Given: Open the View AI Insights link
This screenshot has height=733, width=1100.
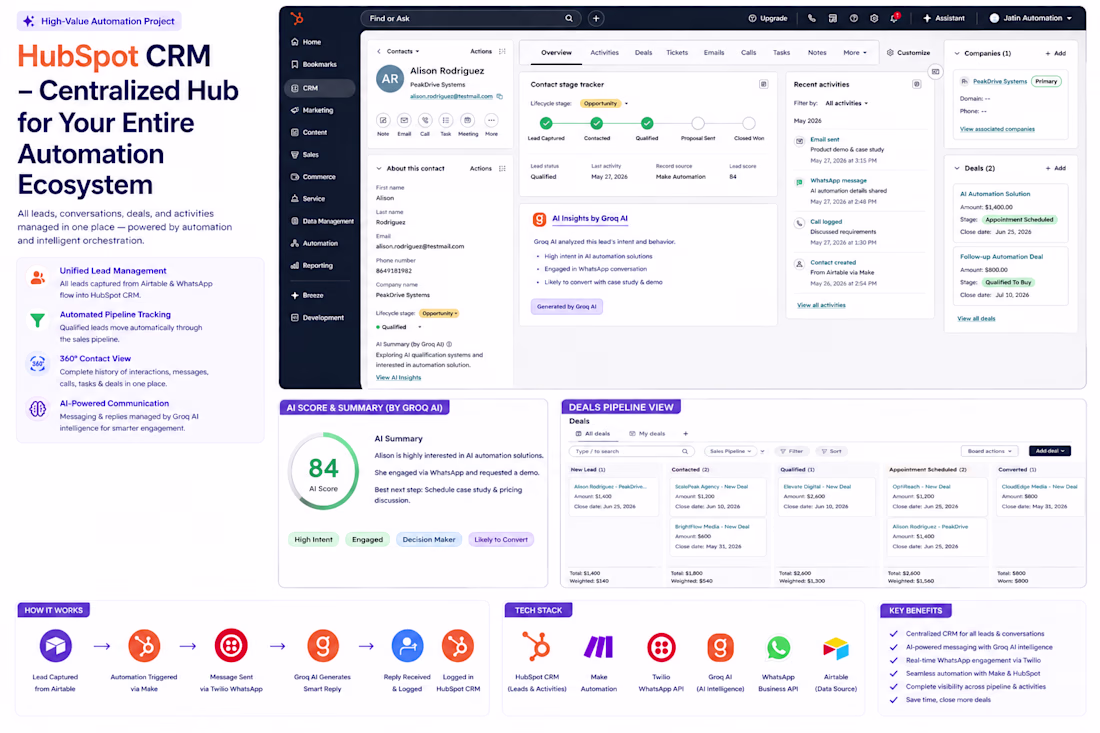Looking at the screenshot, I should click(x=398, y=377).
